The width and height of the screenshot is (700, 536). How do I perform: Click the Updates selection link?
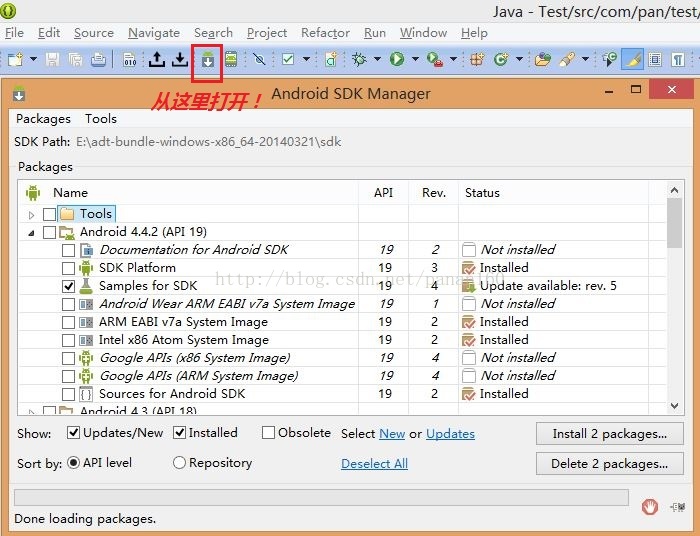[x=450, y=434]
